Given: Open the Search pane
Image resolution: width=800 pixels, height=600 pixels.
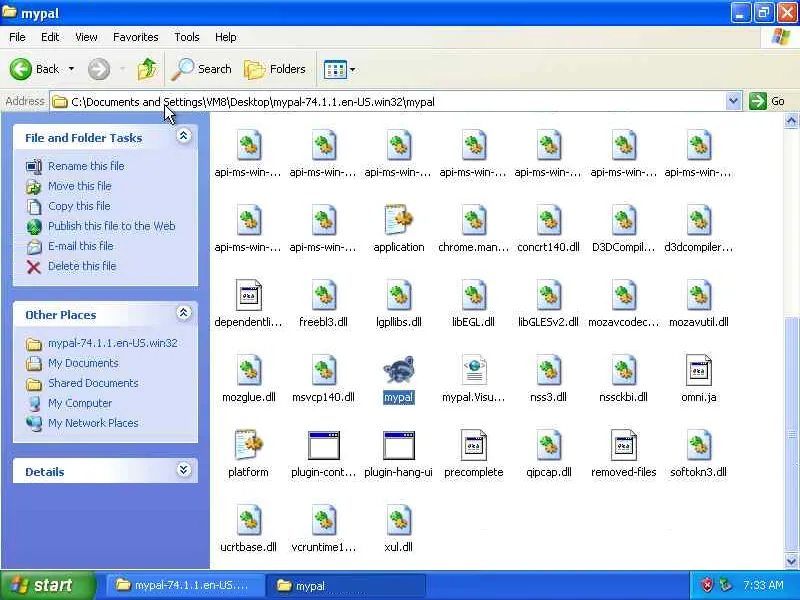Looking at the screenshot, I should click(x=202, y=69).
